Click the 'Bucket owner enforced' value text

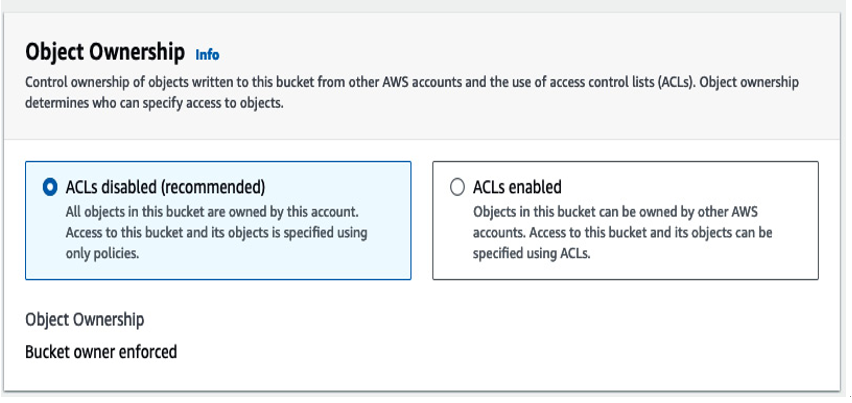coord(101,352)
